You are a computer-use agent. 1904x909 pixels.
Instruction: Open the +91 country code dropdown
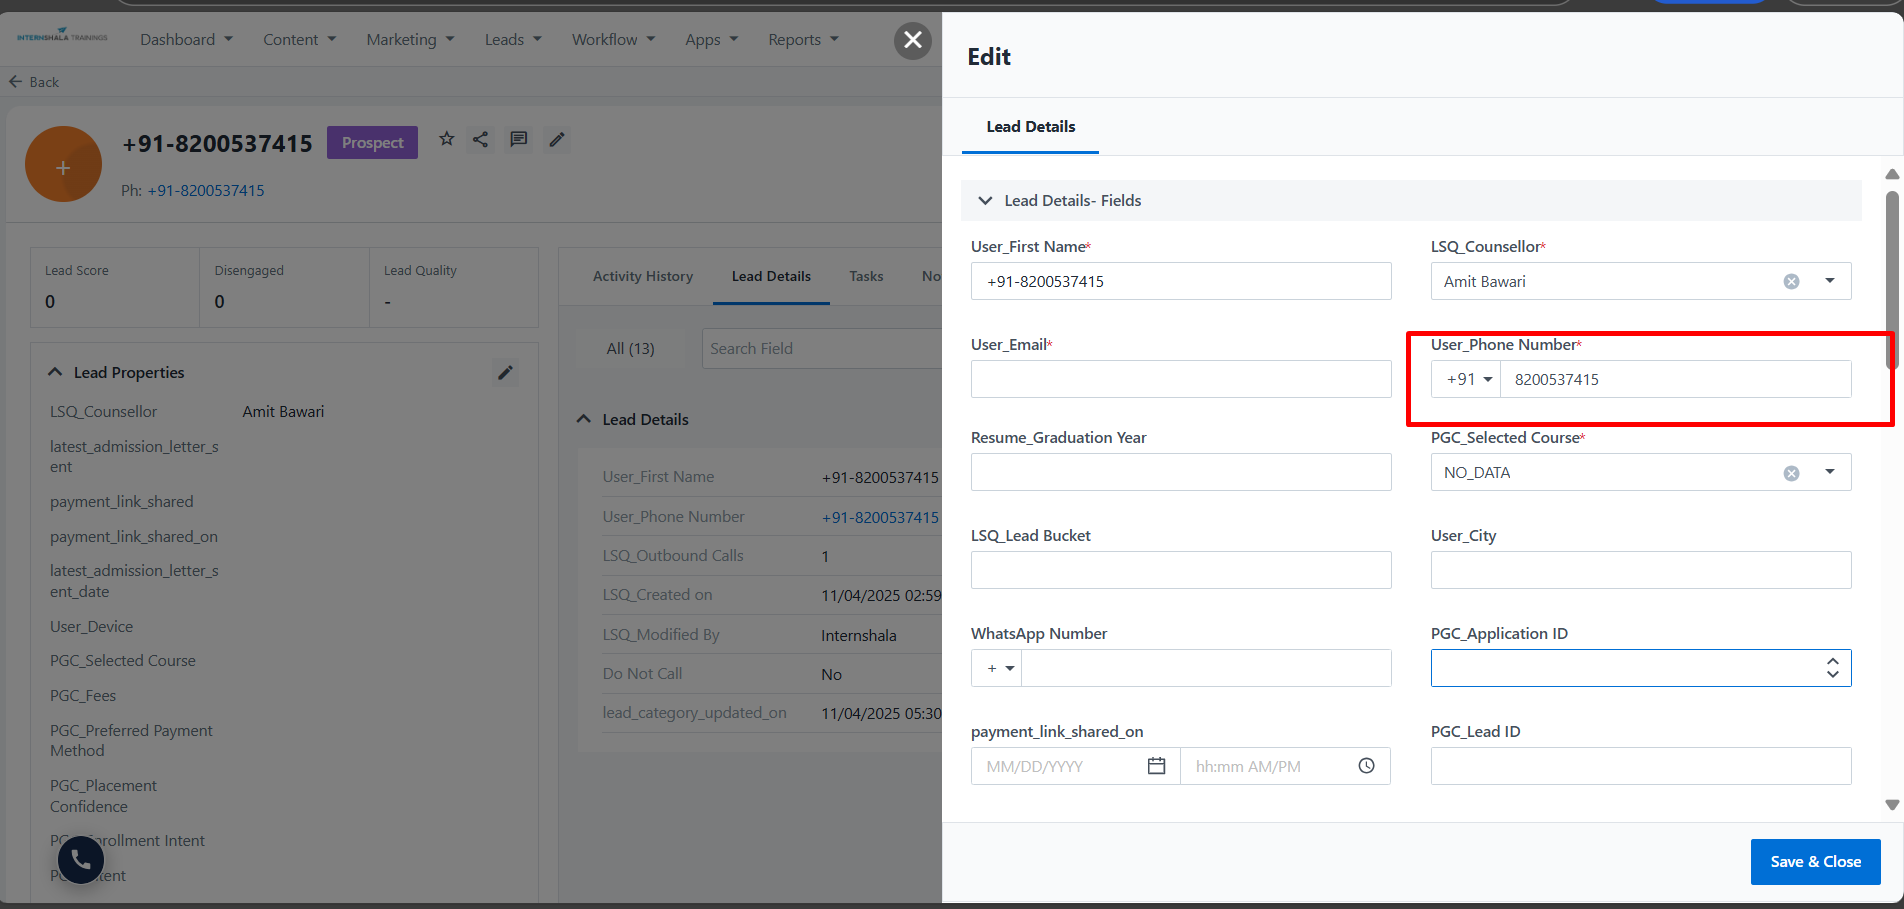[x=1468, y=380]
